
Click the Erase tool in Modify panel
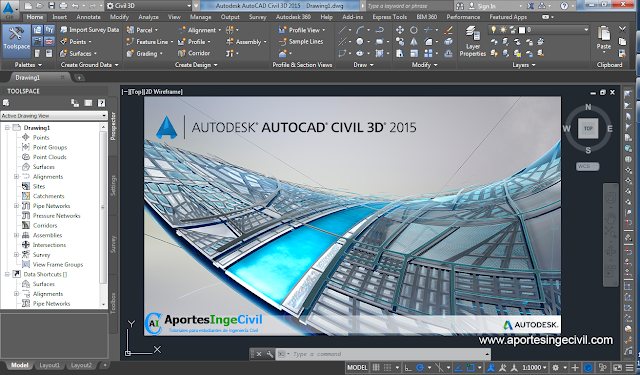(449, 30)
